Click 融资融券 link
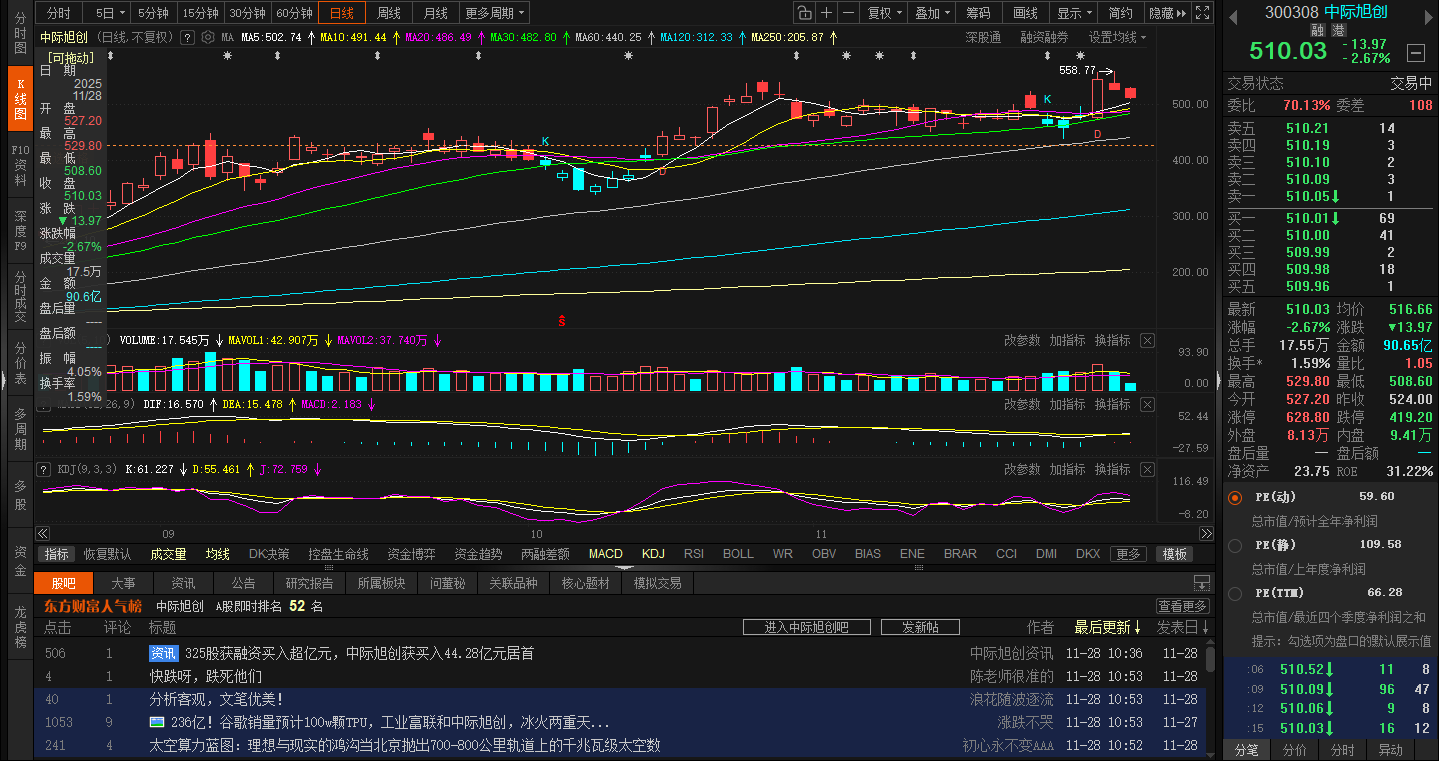Image resolution: width=1439 pixels, height=761 pixels. coord(1044,37)
